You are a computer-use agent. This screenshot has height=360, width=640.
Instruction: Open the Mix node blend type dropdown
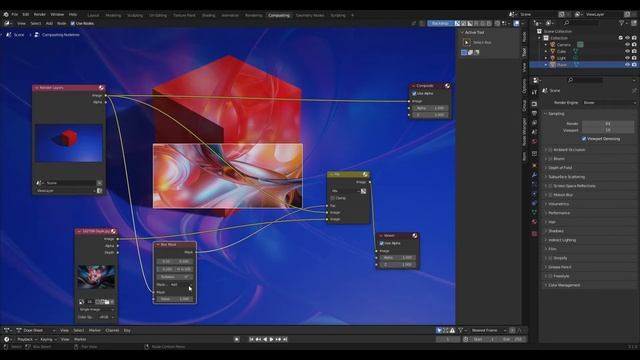(x=345, y=191)
